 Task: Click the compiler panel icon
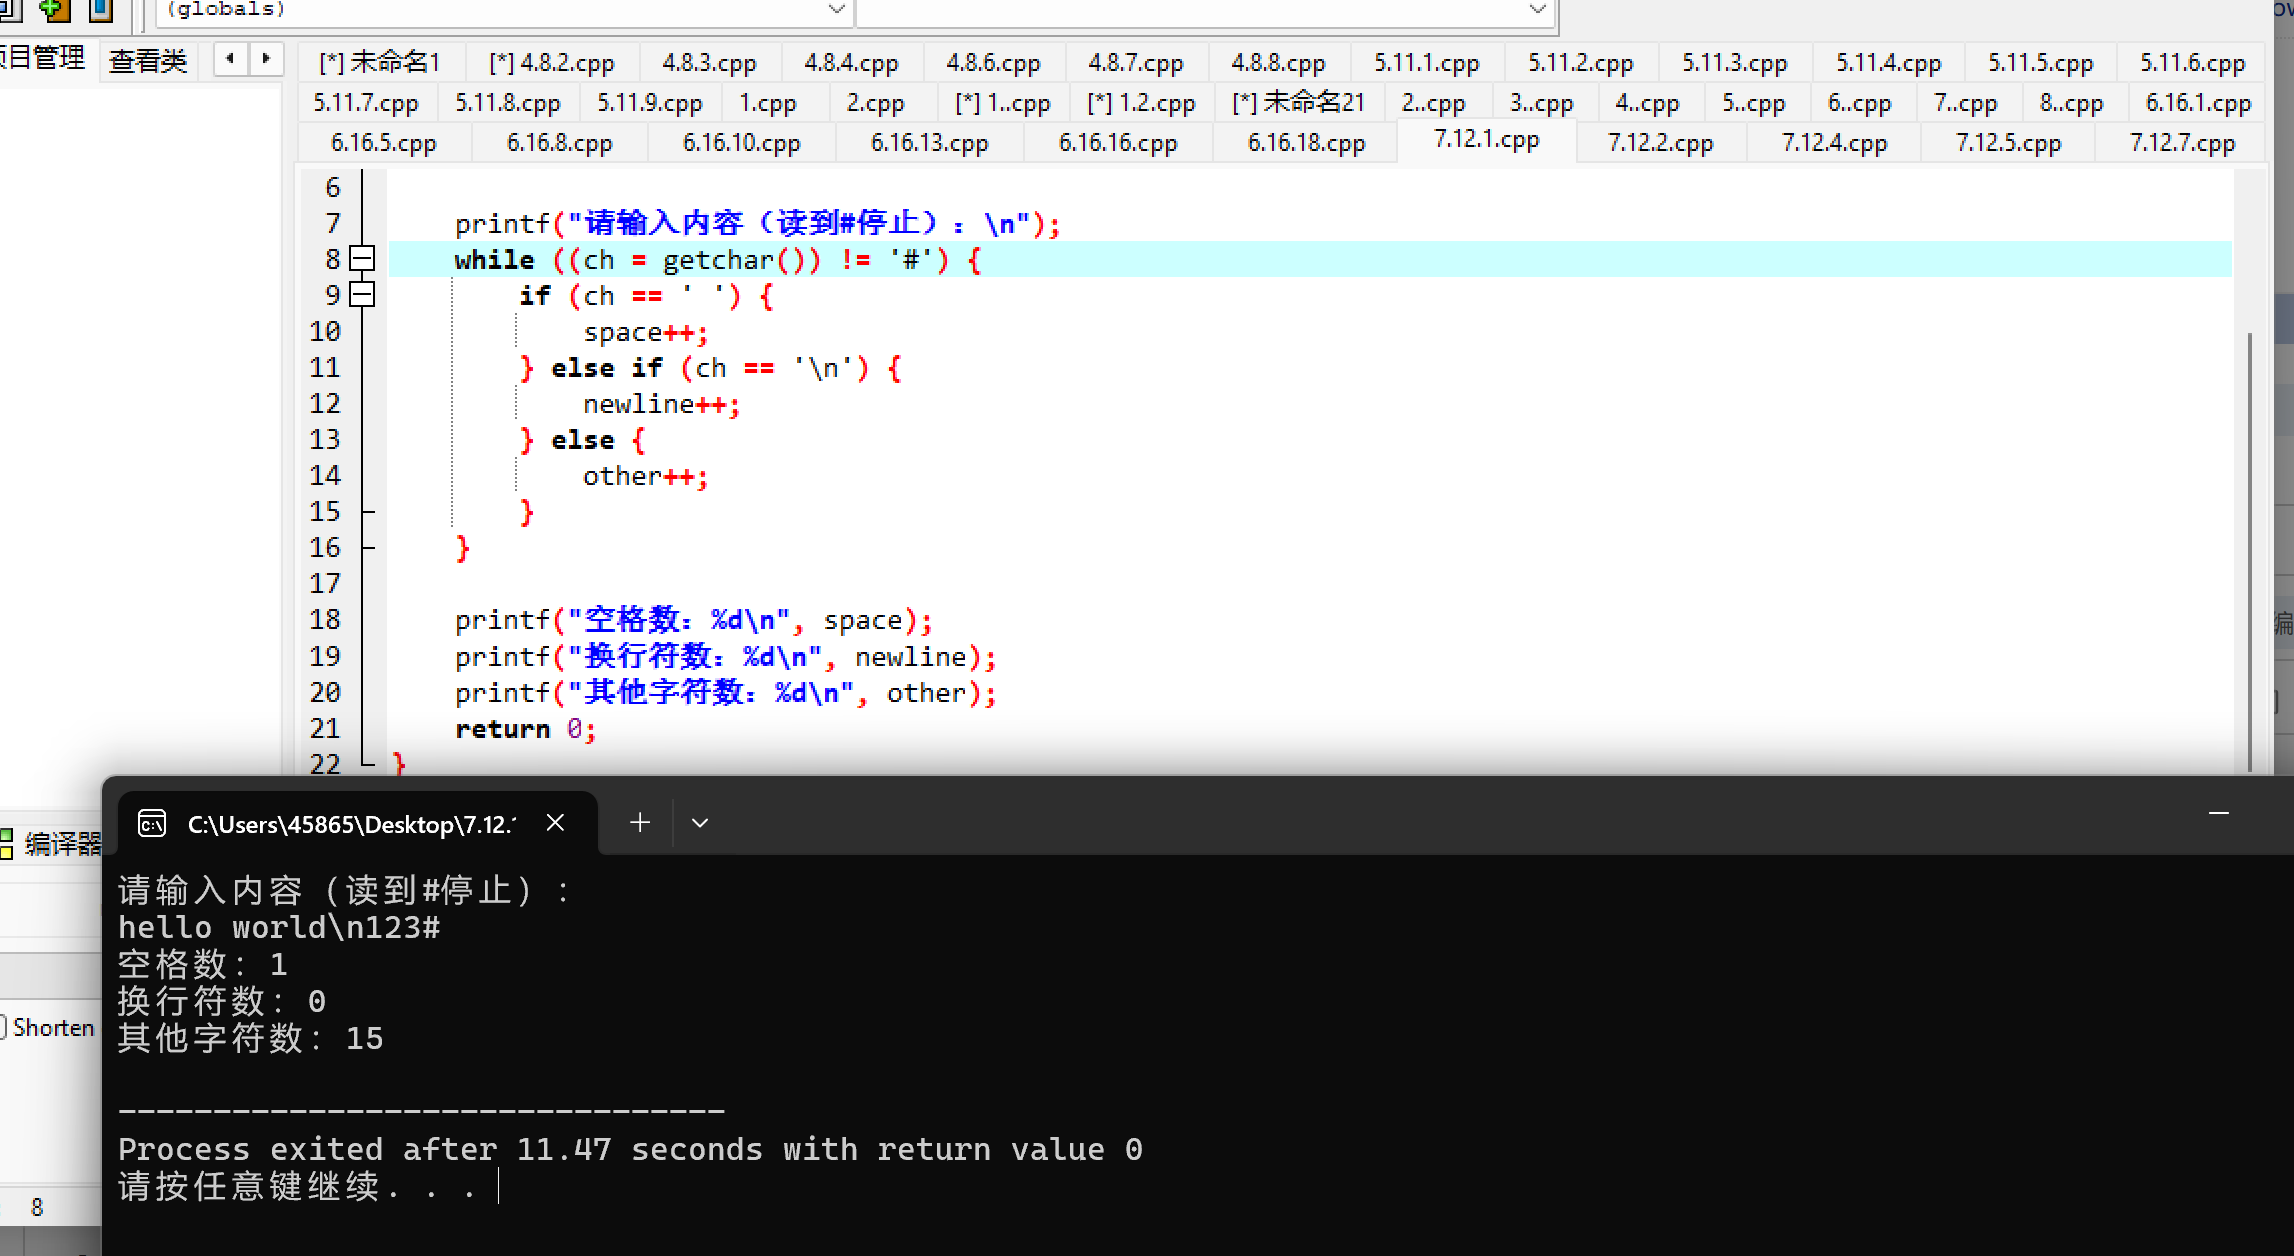6,844
